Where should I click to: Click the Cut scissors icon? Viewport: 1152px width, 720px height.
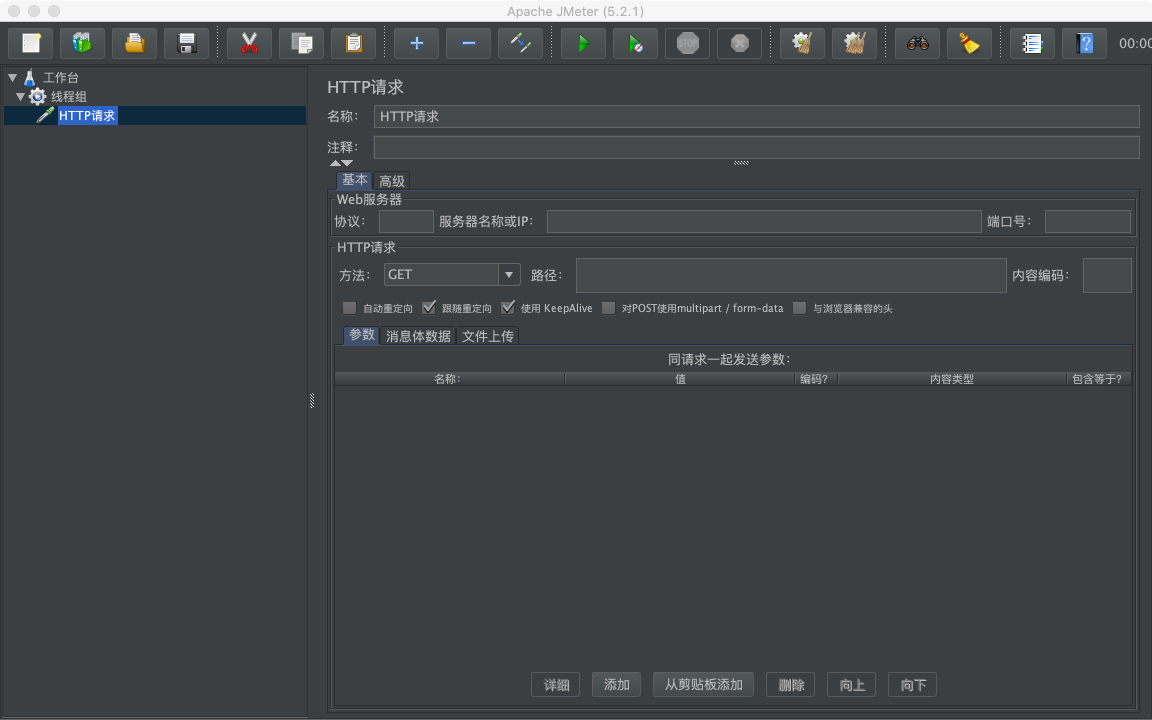[250, 43]
